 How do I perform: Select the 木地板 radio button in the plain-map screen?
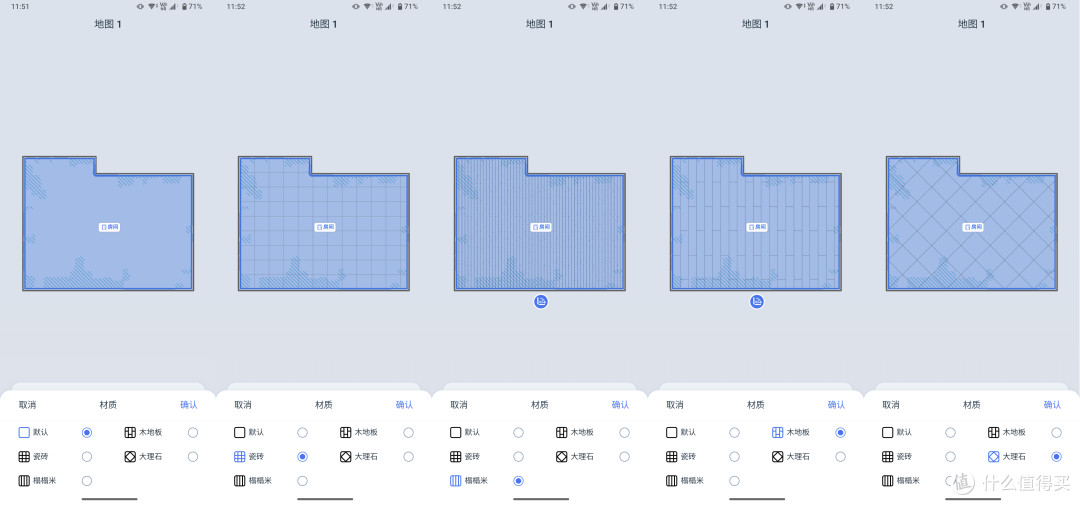(x=193, y=433)
